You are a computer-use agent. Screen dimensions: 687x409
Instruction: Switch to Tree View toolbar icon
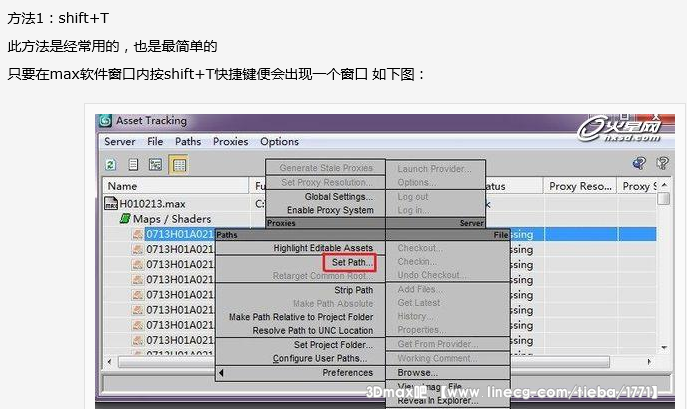click(x=156, y=165)
